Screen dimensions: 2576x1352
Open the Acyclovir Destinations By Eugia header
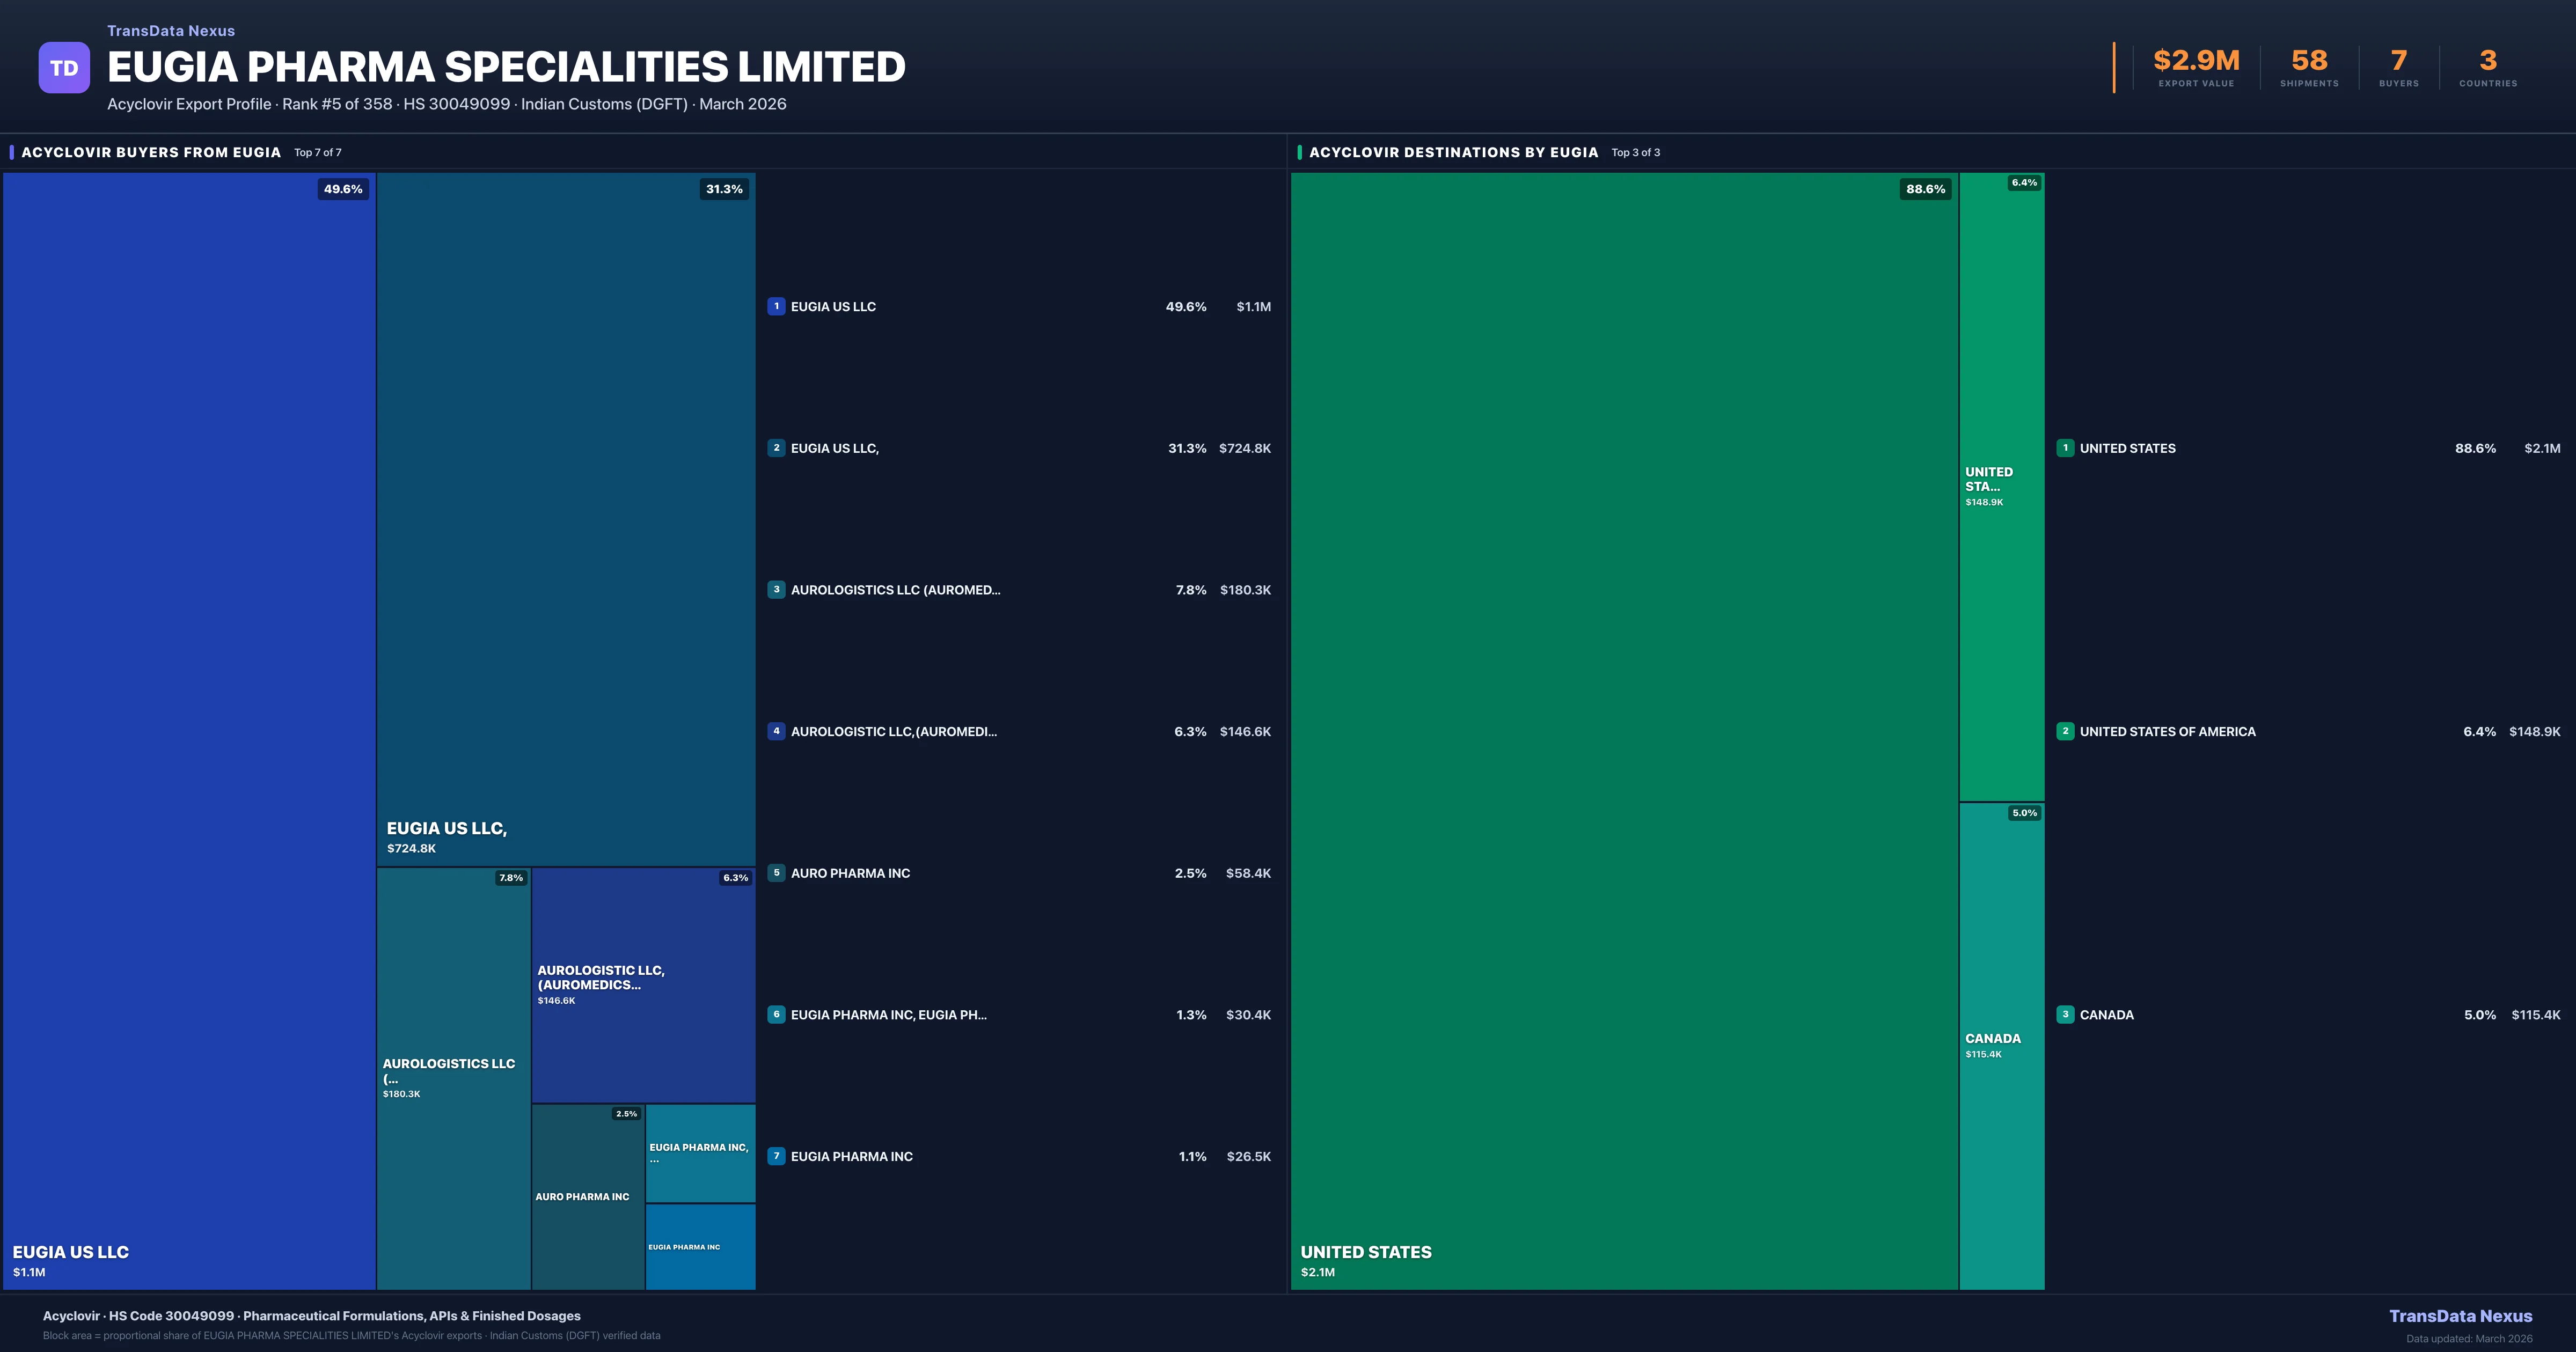[1453, 152]
